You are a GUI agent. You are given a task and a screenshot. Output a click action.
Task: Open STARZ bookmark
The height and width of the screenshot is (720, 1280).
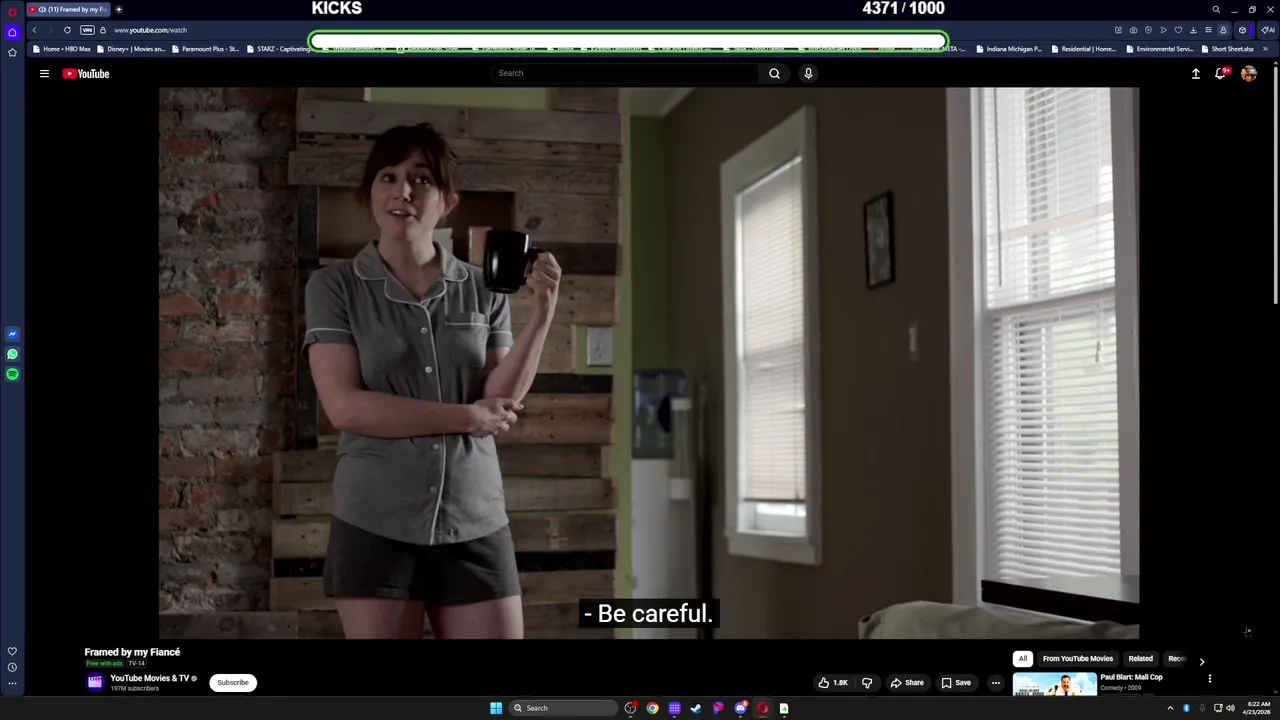(x=278, y=49)
